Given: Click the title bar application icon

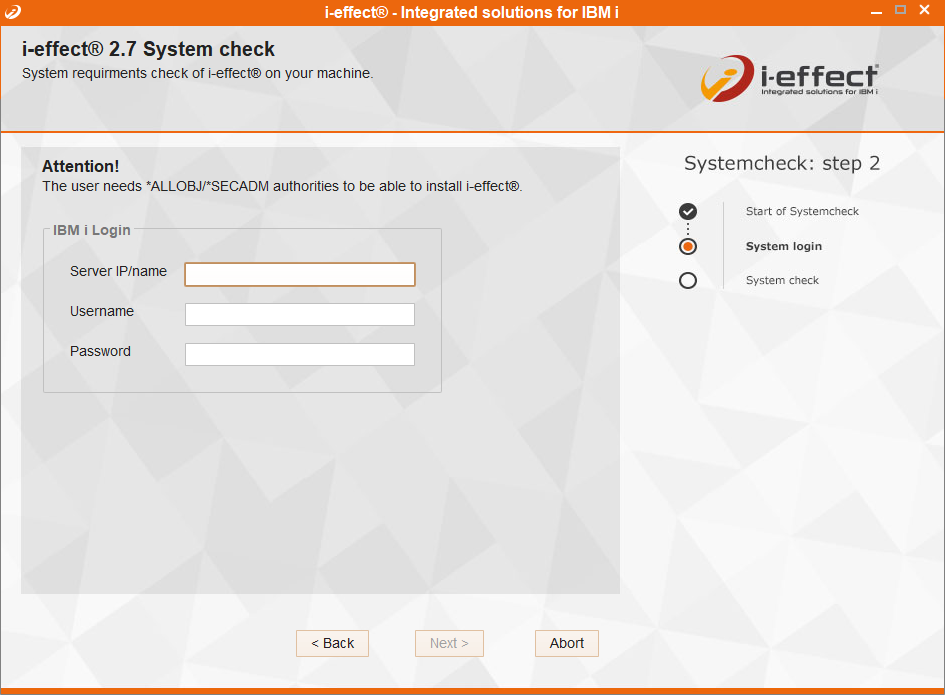Looking at the screenshot, I should (x=13, y=11).
